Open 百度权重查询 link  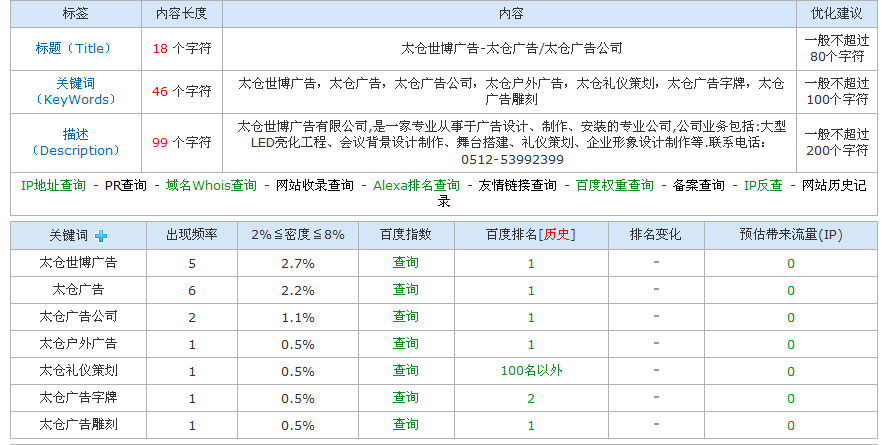pos(615,185)
